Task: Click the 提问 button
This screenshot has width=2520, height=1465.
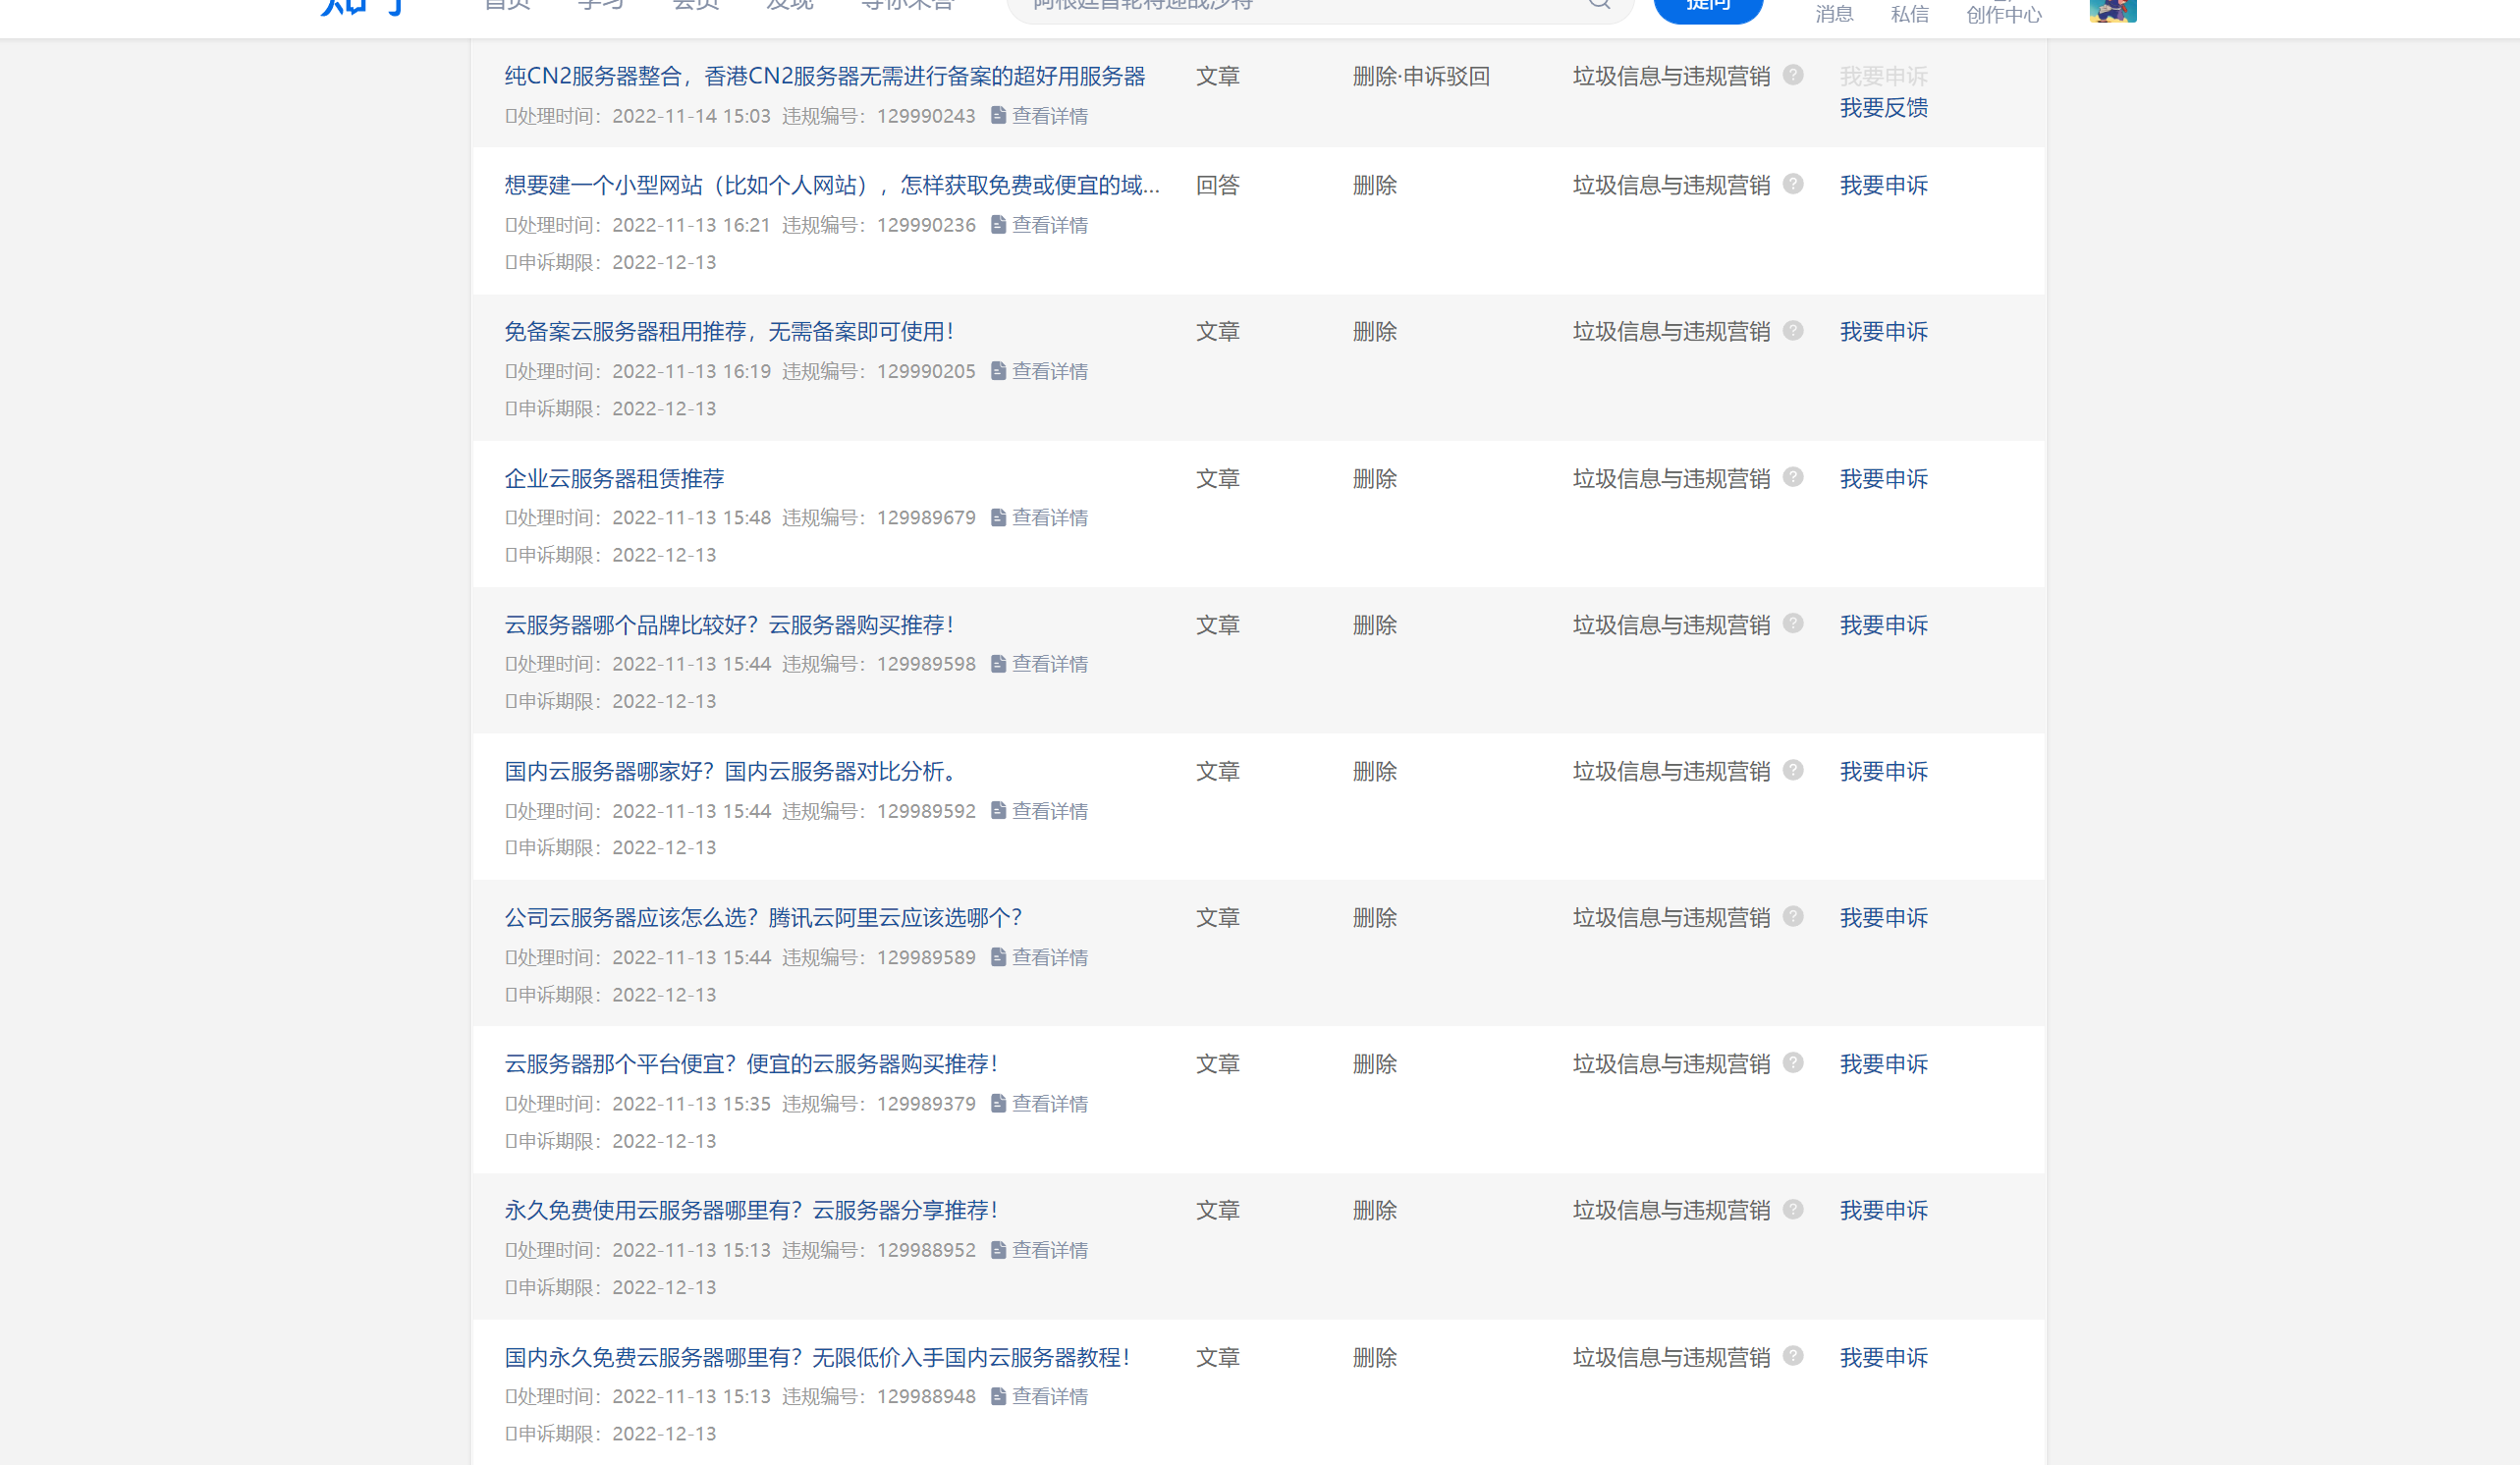Action: point(1708,5)
